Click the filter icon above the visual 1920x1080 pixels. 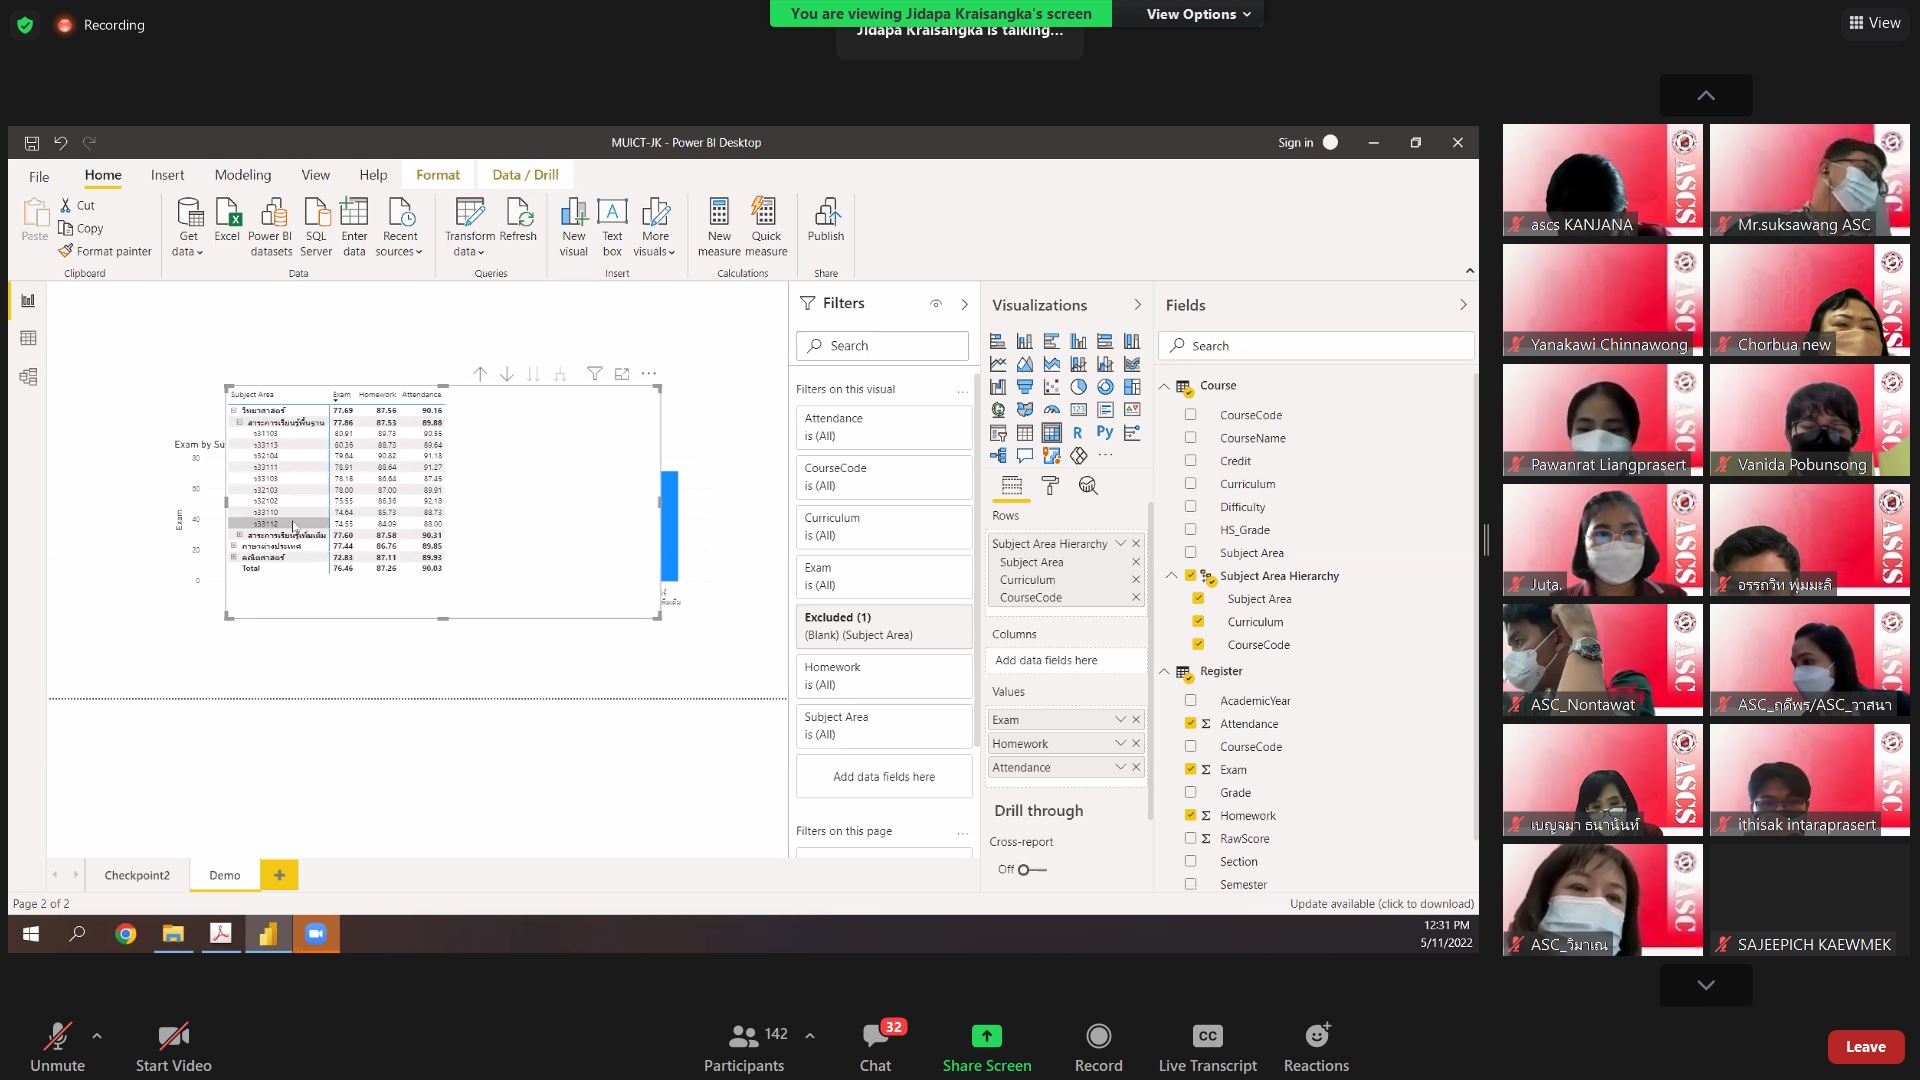(595, 373)
